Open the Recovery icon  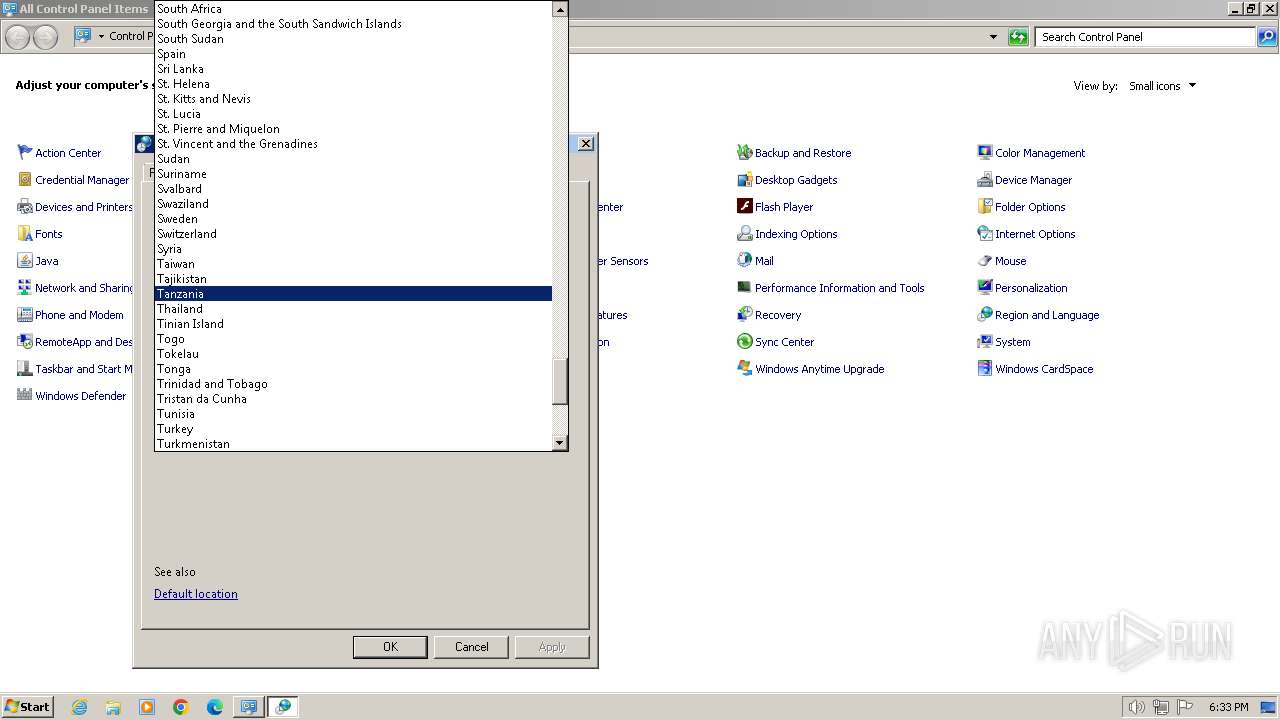pos(744,314)
